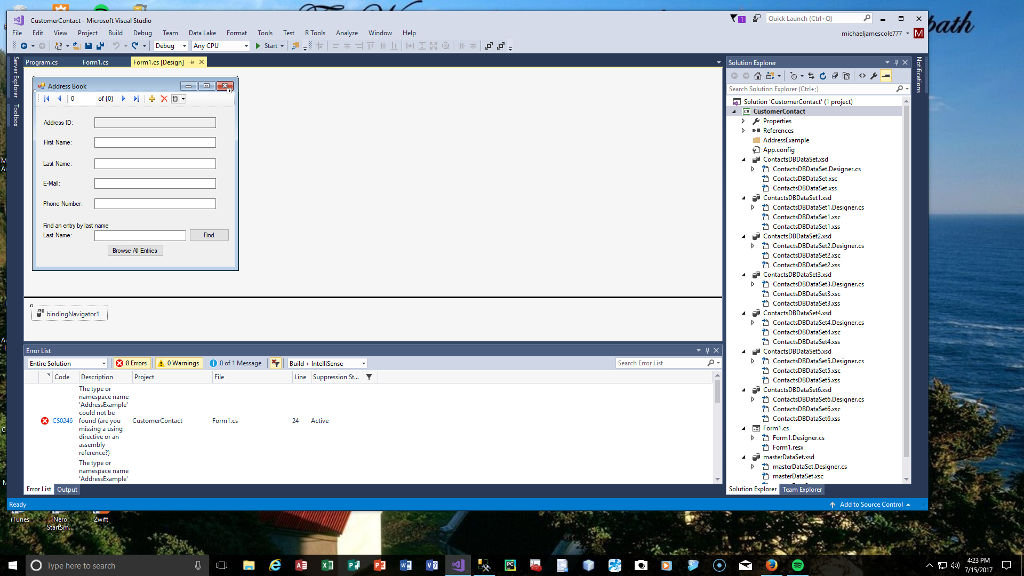Click View Code icon in Solution Explorer
Image resolution: width=1024 pixels, height=576 pixels.
(862, 76)
